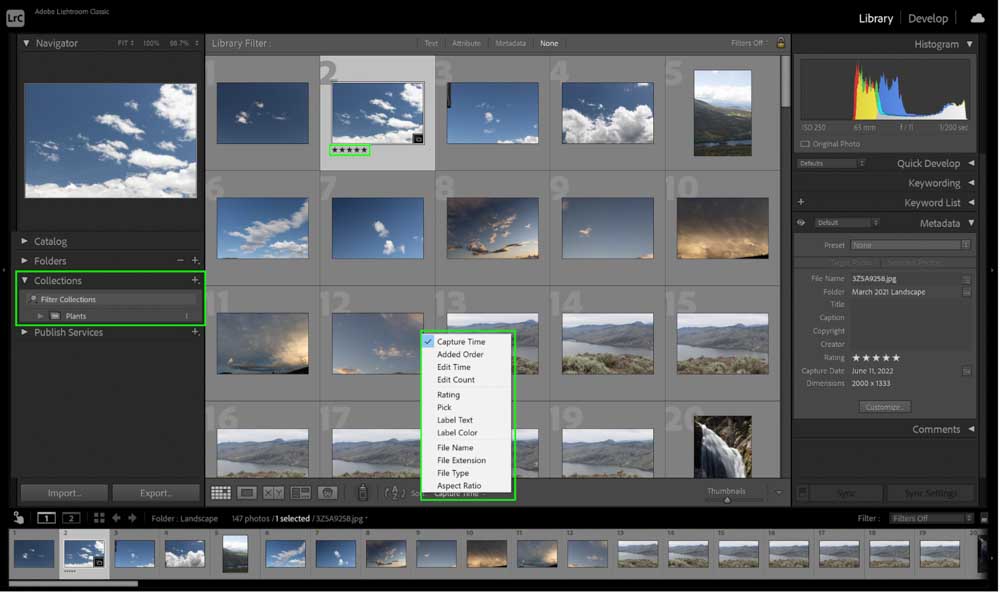This screenshot has height=592, width=1000.
Task: Click the Customize button in Metadata
Action: tap(884, 407)
